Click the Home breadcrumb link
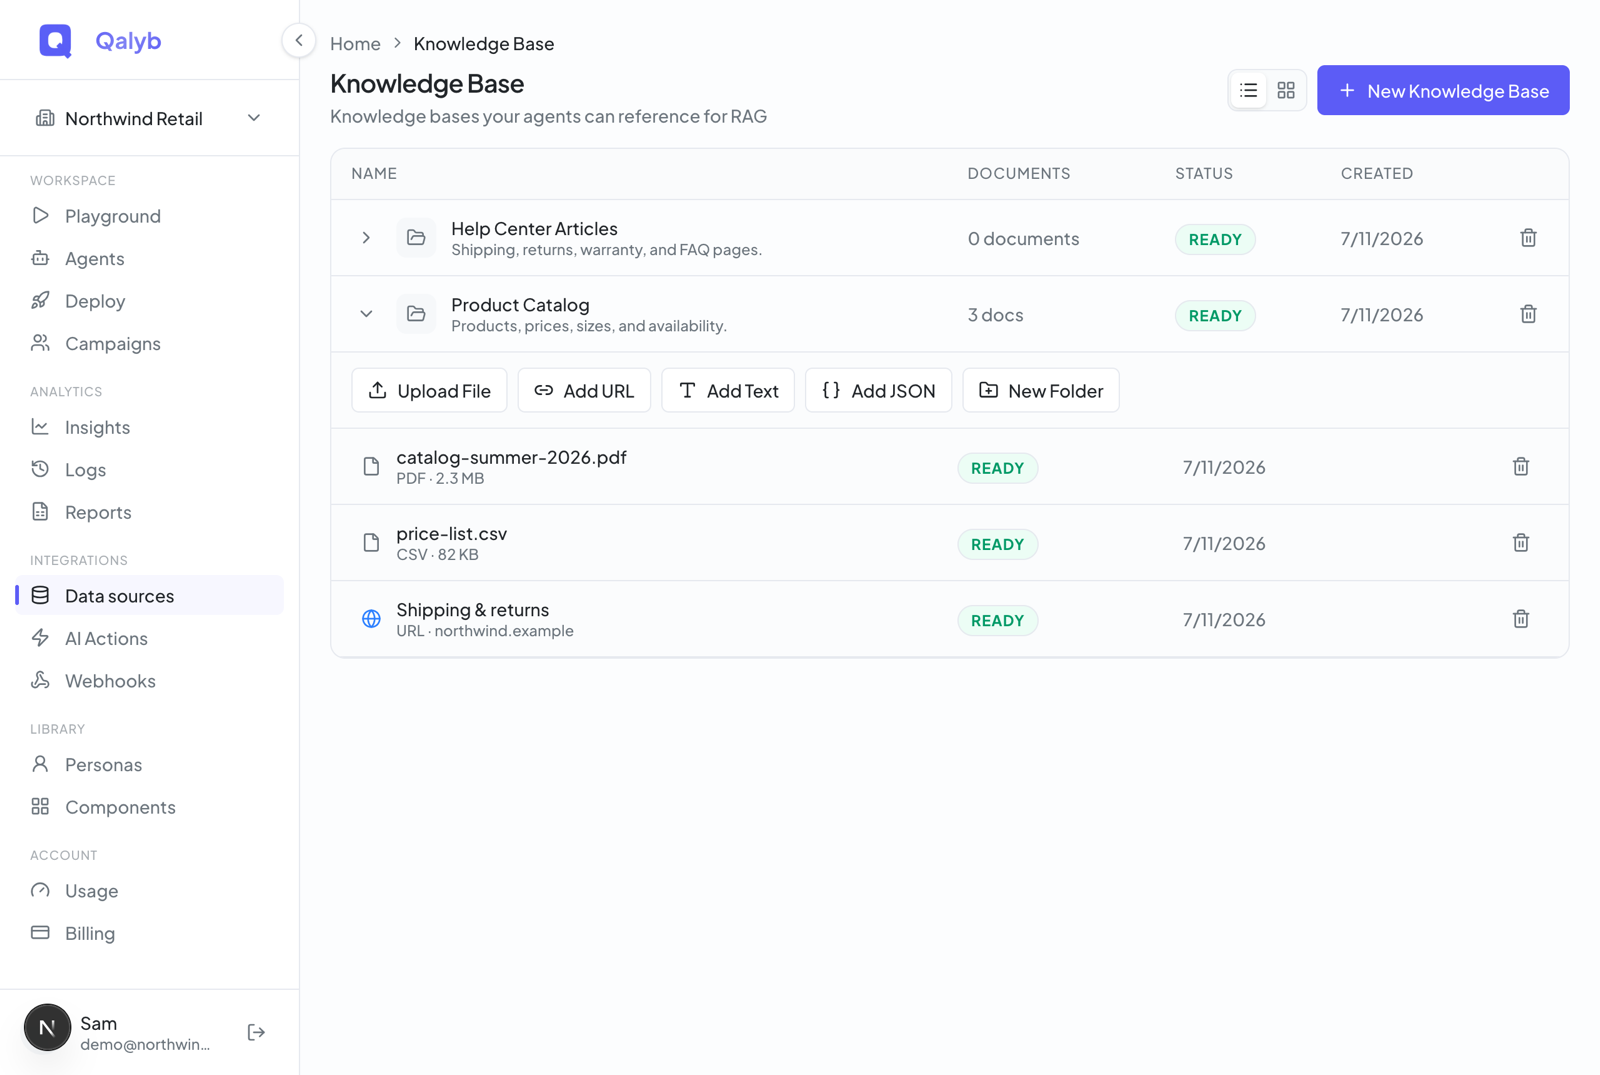Viewport: 1600px width, 1075px height. click(x=355, y=44)
